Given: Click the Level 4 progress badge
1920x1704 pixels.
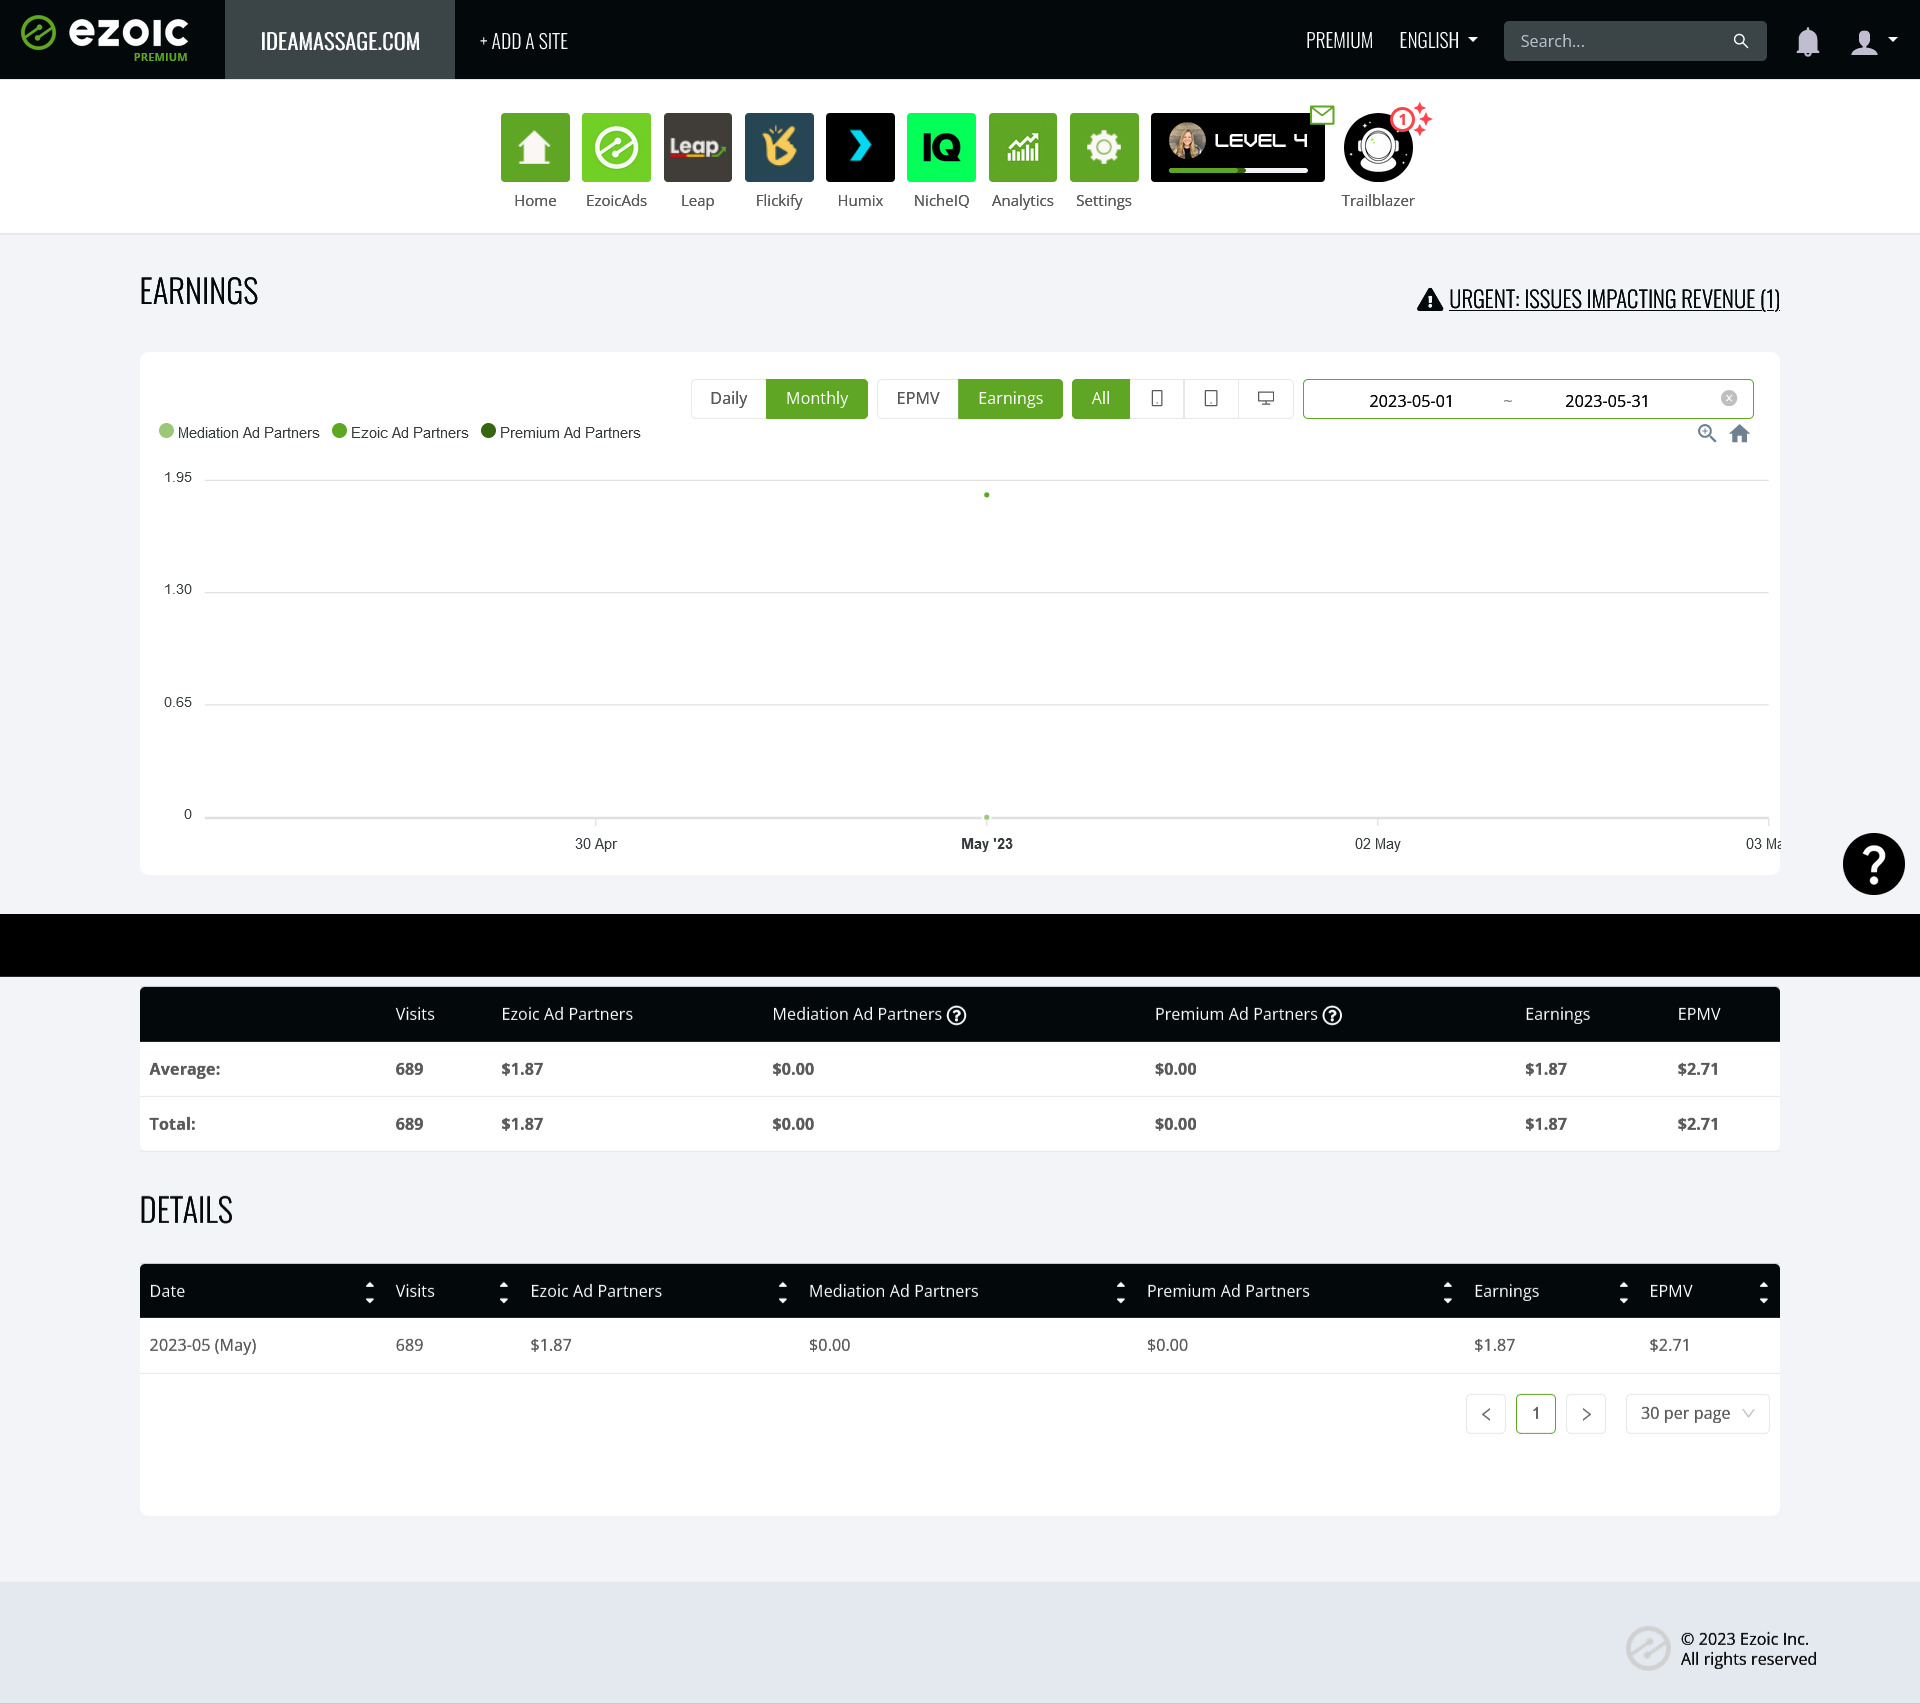Looking at the screenshot, I should tap(1238, 147).
